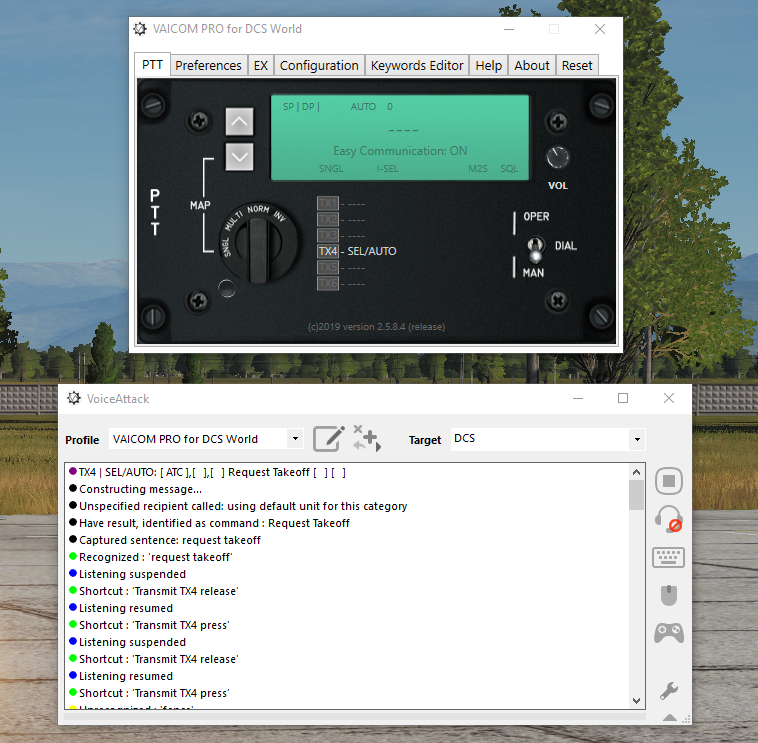Open VoiceAttack options wrench icon
Screen dimensions: 758x743
(669, 691)
